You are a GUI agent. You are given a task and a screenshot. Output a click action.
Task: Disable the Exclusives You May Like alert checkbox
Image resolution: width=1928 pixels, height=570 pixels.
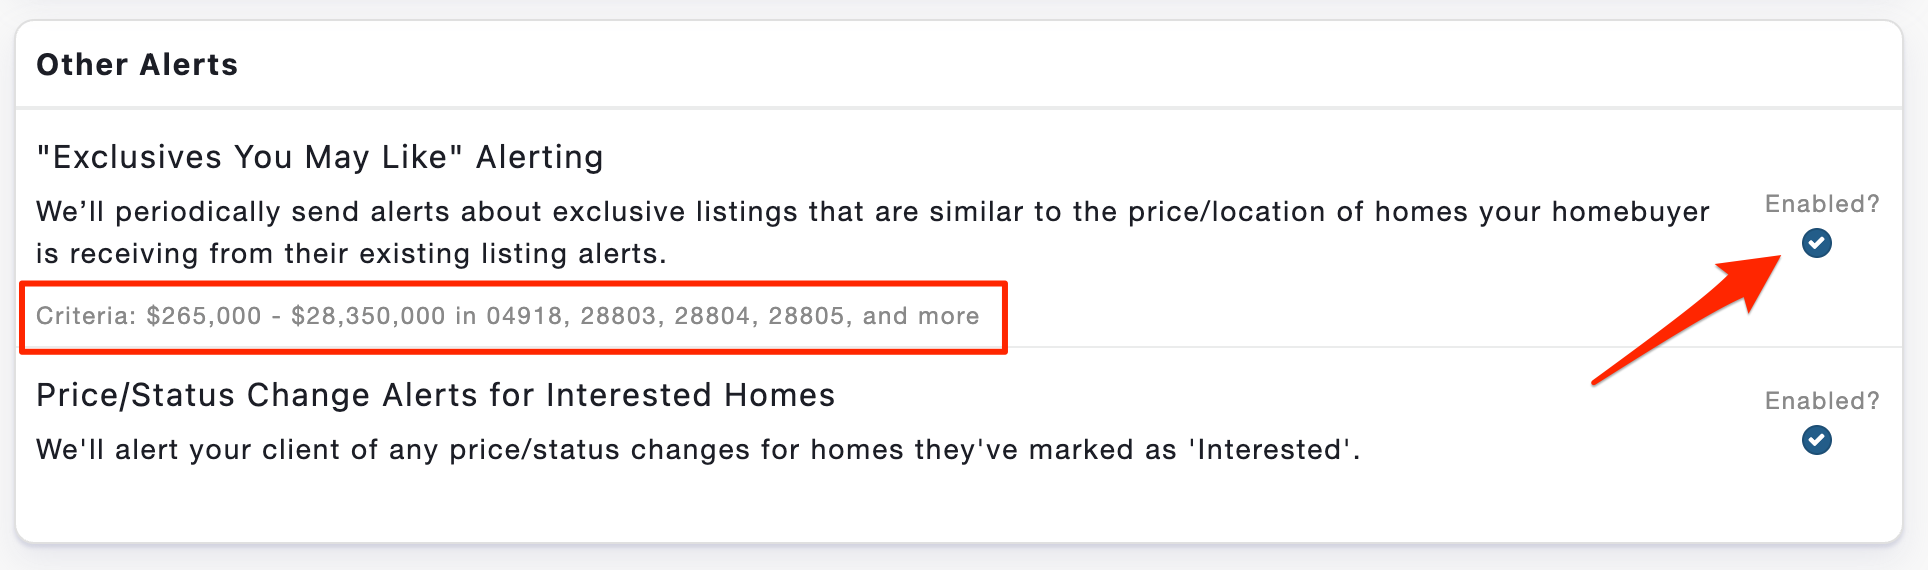1816,243
